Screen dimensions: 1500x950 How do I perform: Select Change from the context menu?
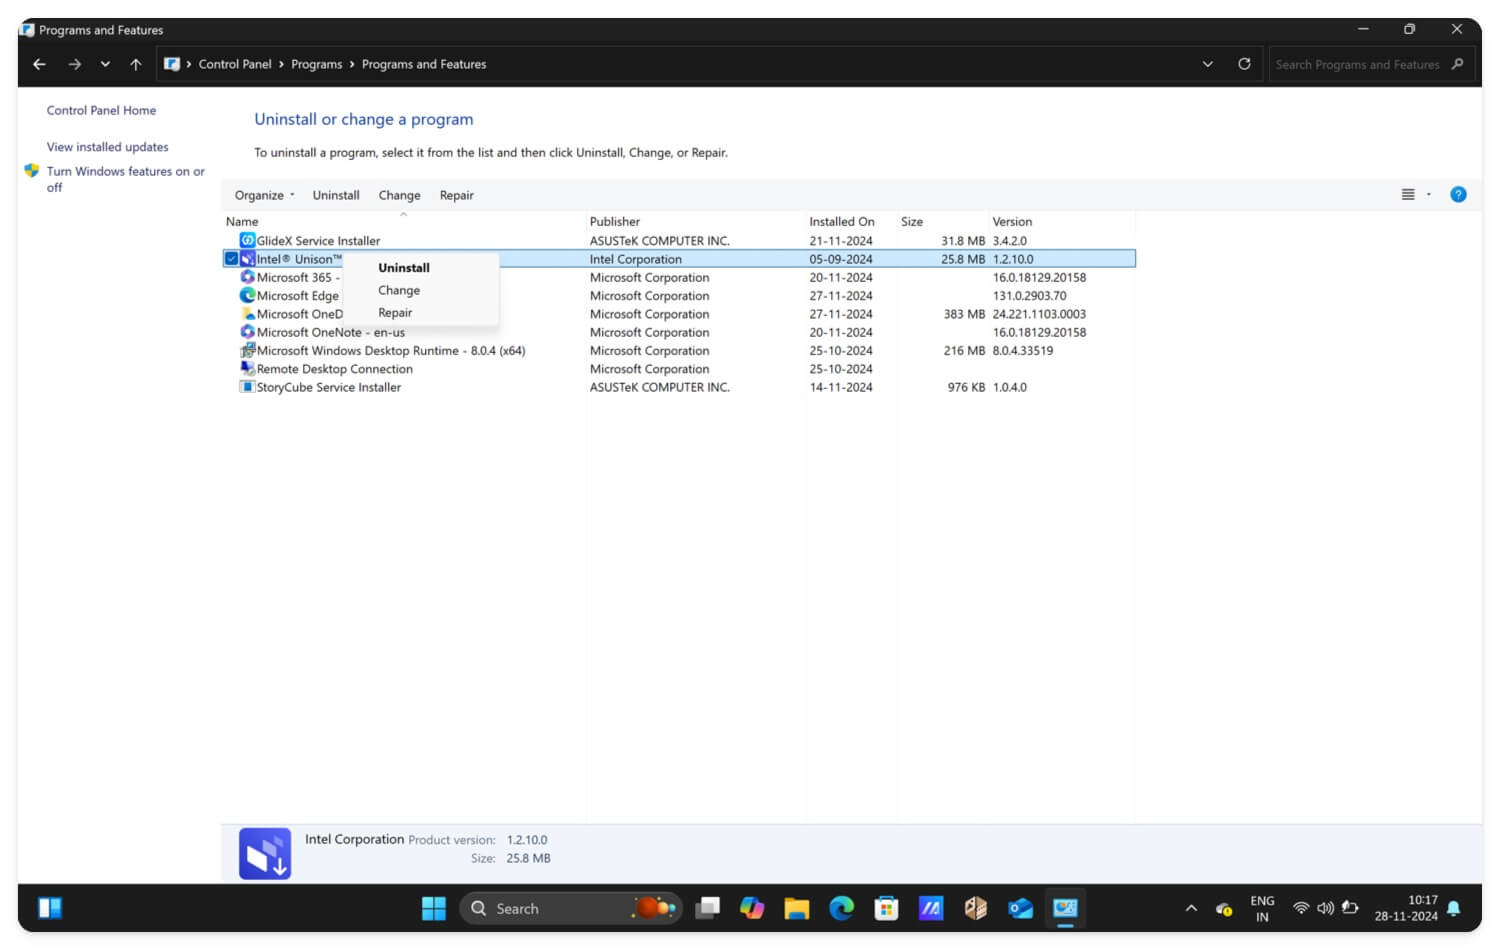coord(398,290)
